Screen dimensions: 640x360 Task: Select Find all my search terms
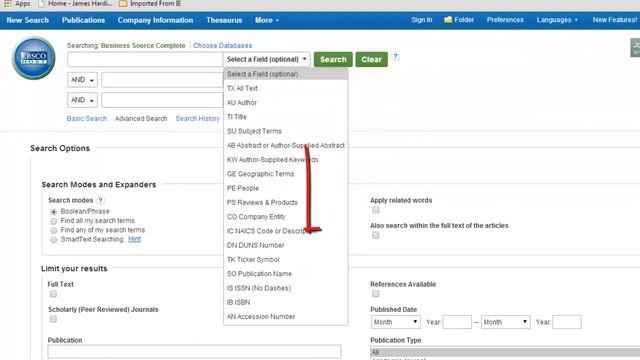coord(53,221)
